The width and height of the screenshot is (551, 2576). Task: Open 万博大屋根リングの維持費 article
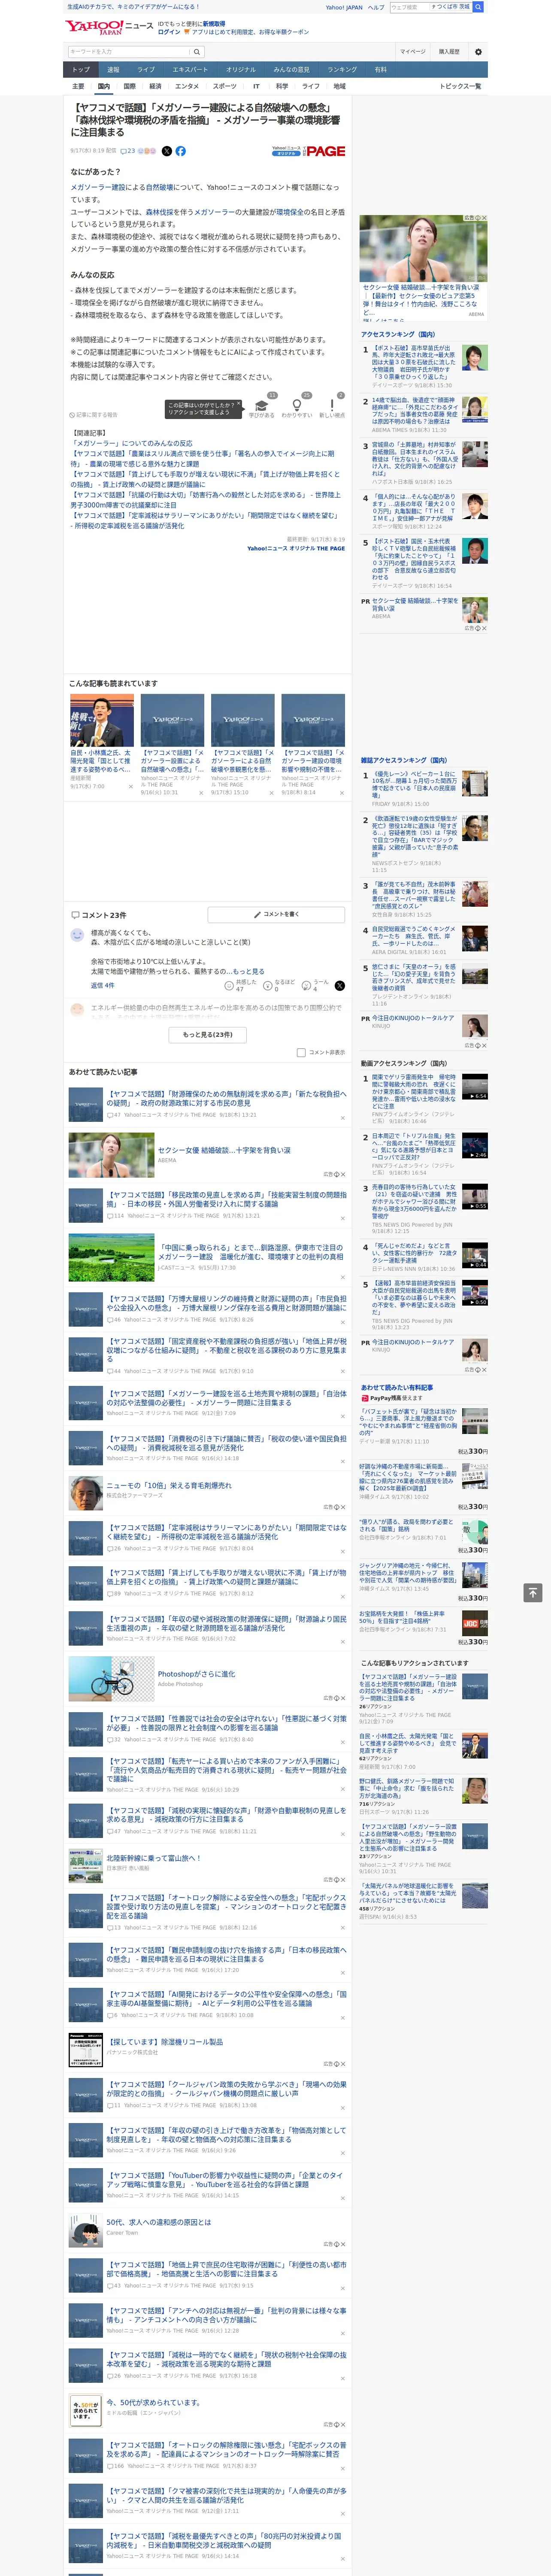227,1304
